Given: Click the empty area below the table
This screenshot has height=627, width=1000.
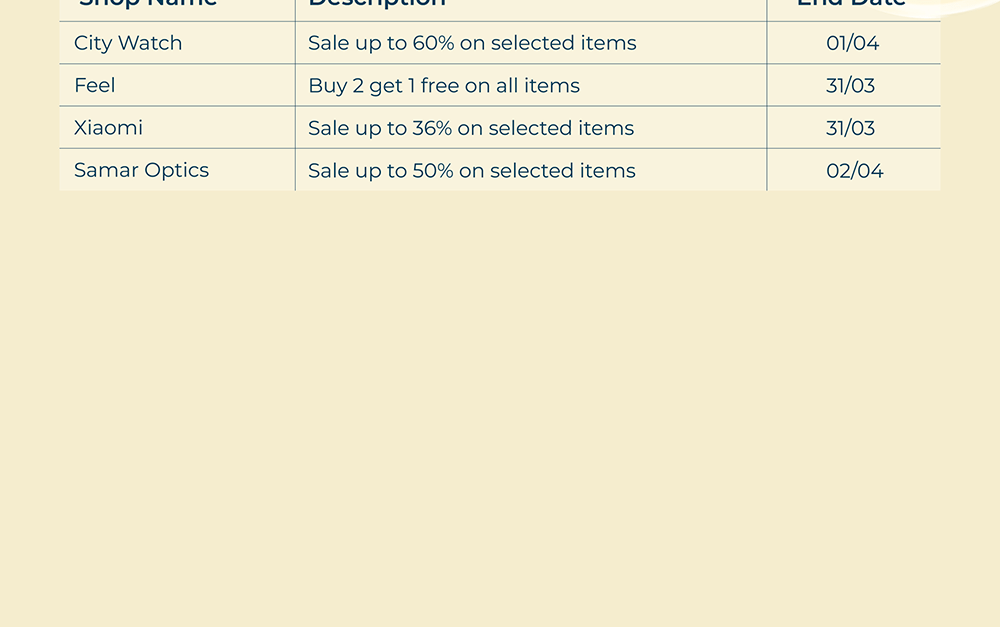Looking at the screenshot, I should (500, 400).
